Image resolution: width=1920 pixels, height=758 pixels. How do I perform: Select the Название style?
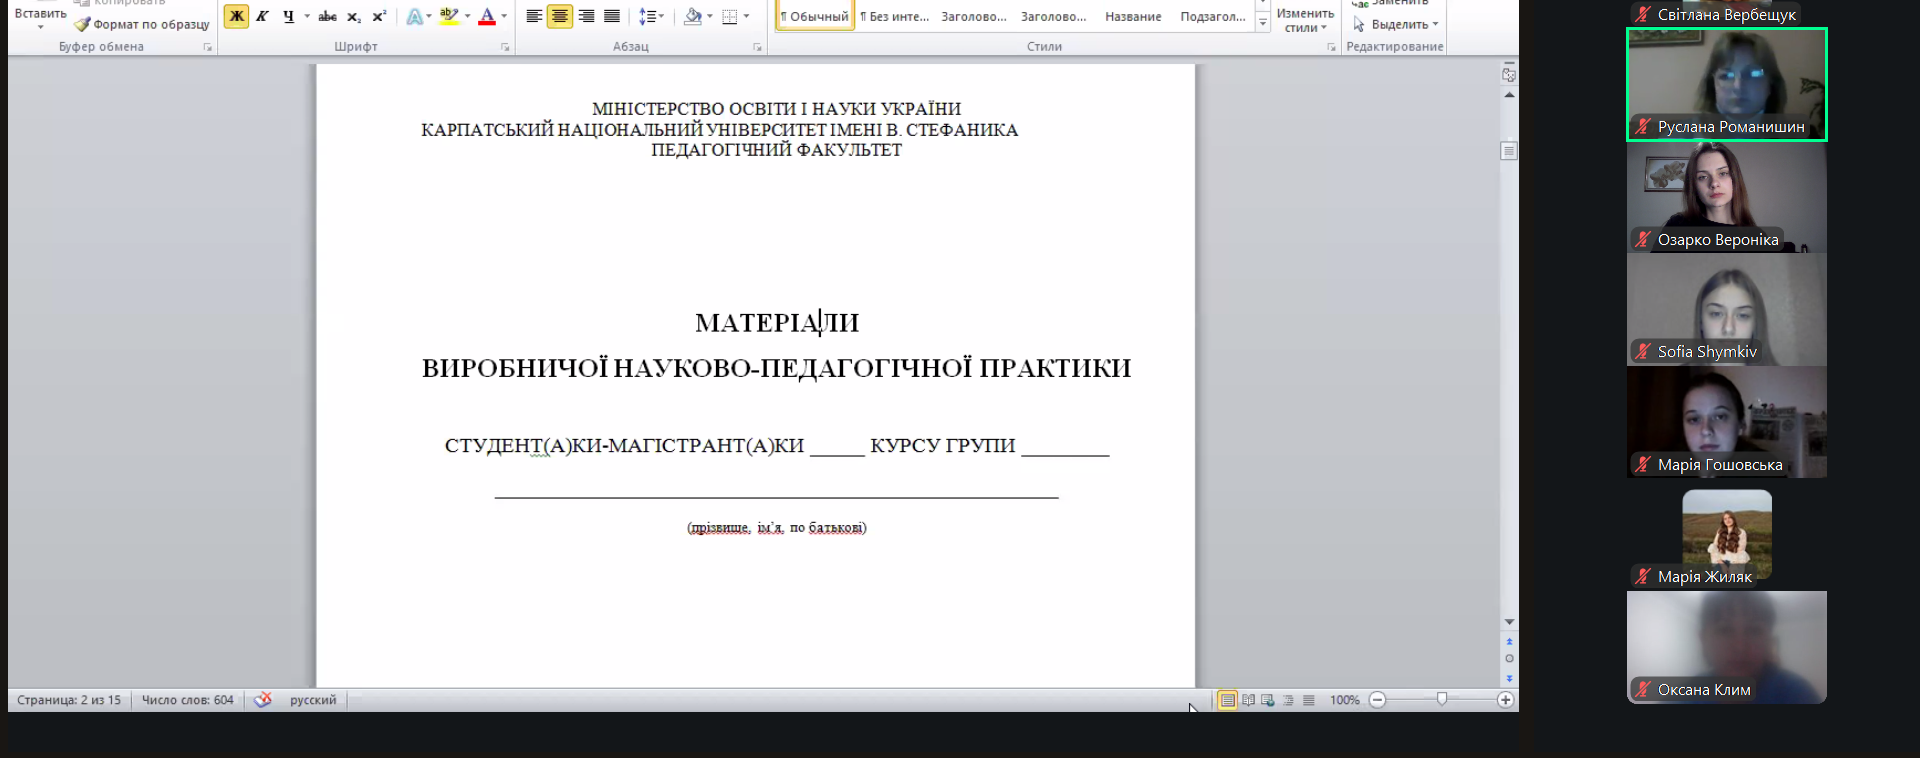[1133, 16]
